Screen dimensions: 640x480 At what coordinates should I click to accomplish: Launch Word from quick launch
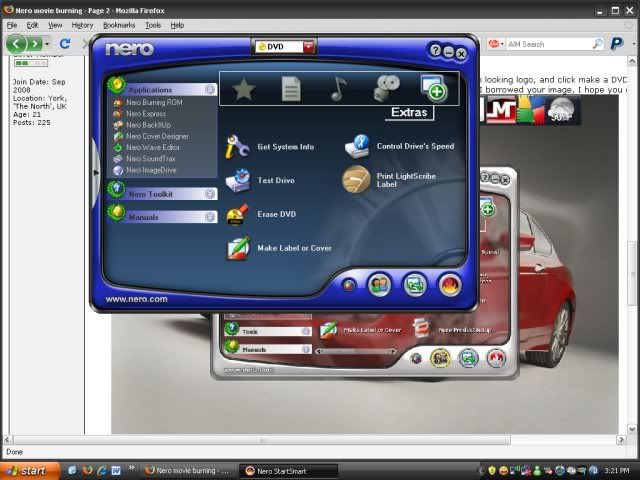tap(116, 471)
